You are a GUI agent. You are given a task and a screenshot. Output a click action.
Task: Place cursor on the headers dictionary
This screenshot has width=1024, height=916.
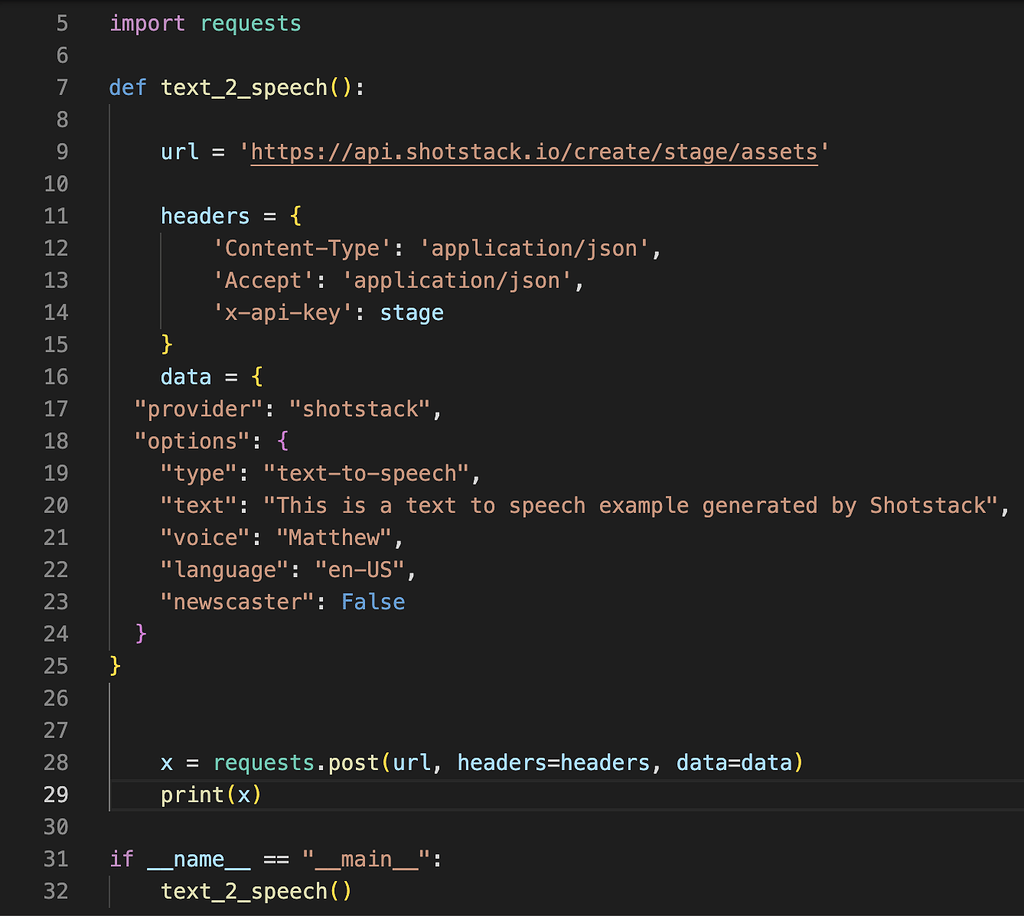click(204, 215)
